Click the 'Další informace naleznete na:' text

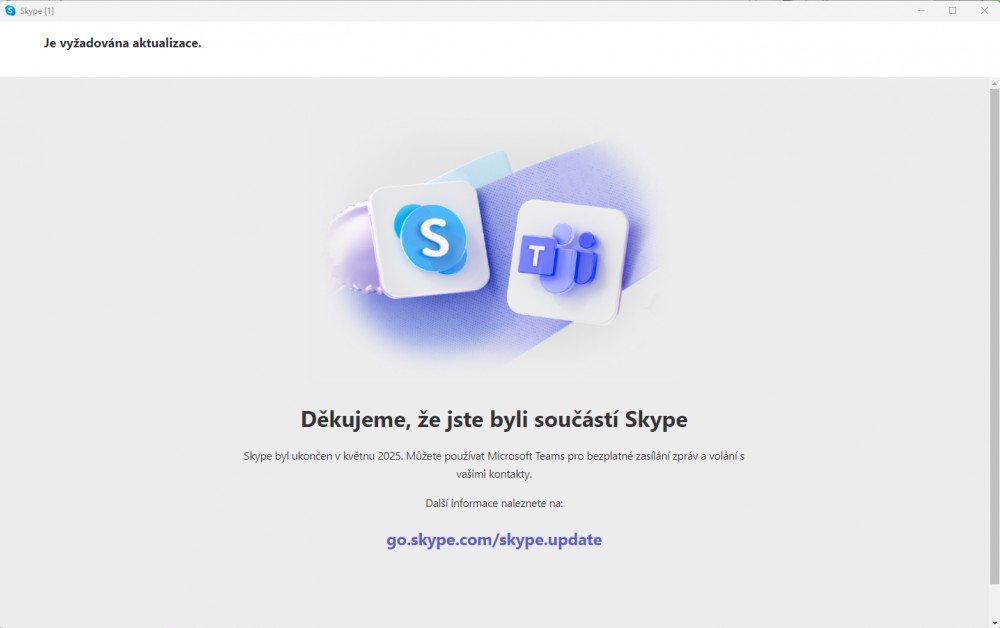click(x=494, y=503)
